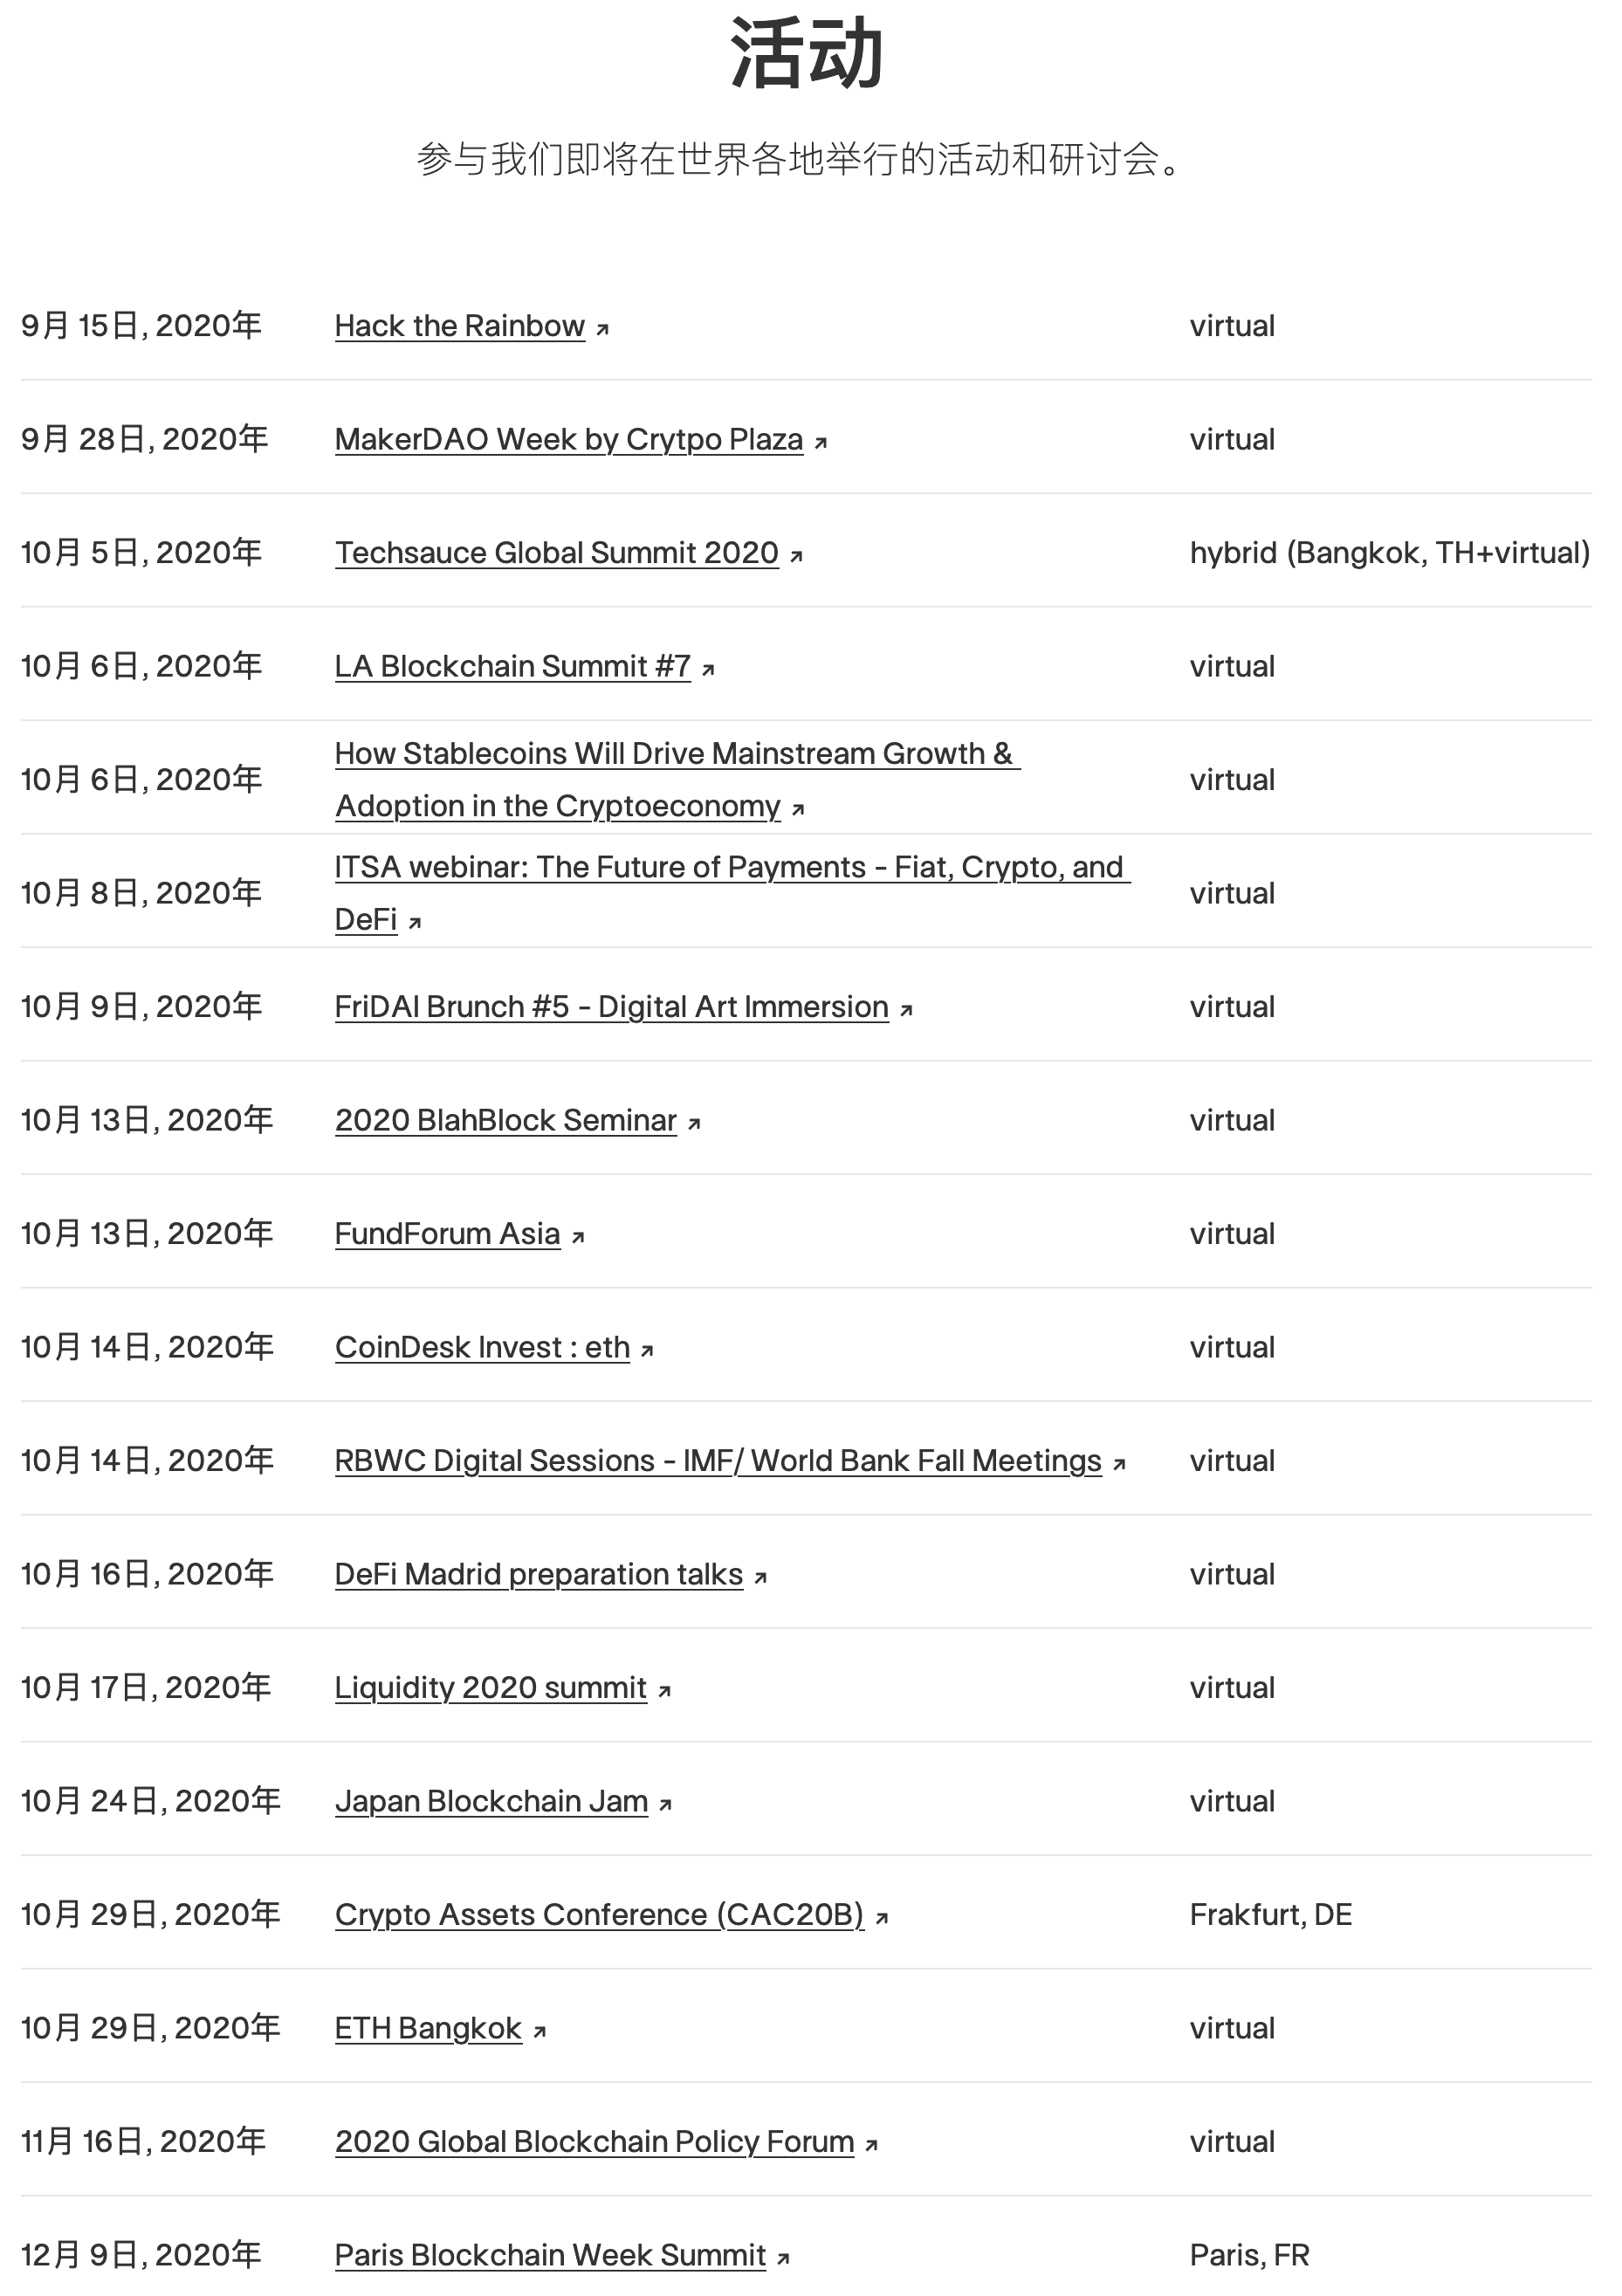
Task: Click the external arrow icon next to Japan Blockchain Jam
Action: pyautogui.click(x=666, y=1804)
